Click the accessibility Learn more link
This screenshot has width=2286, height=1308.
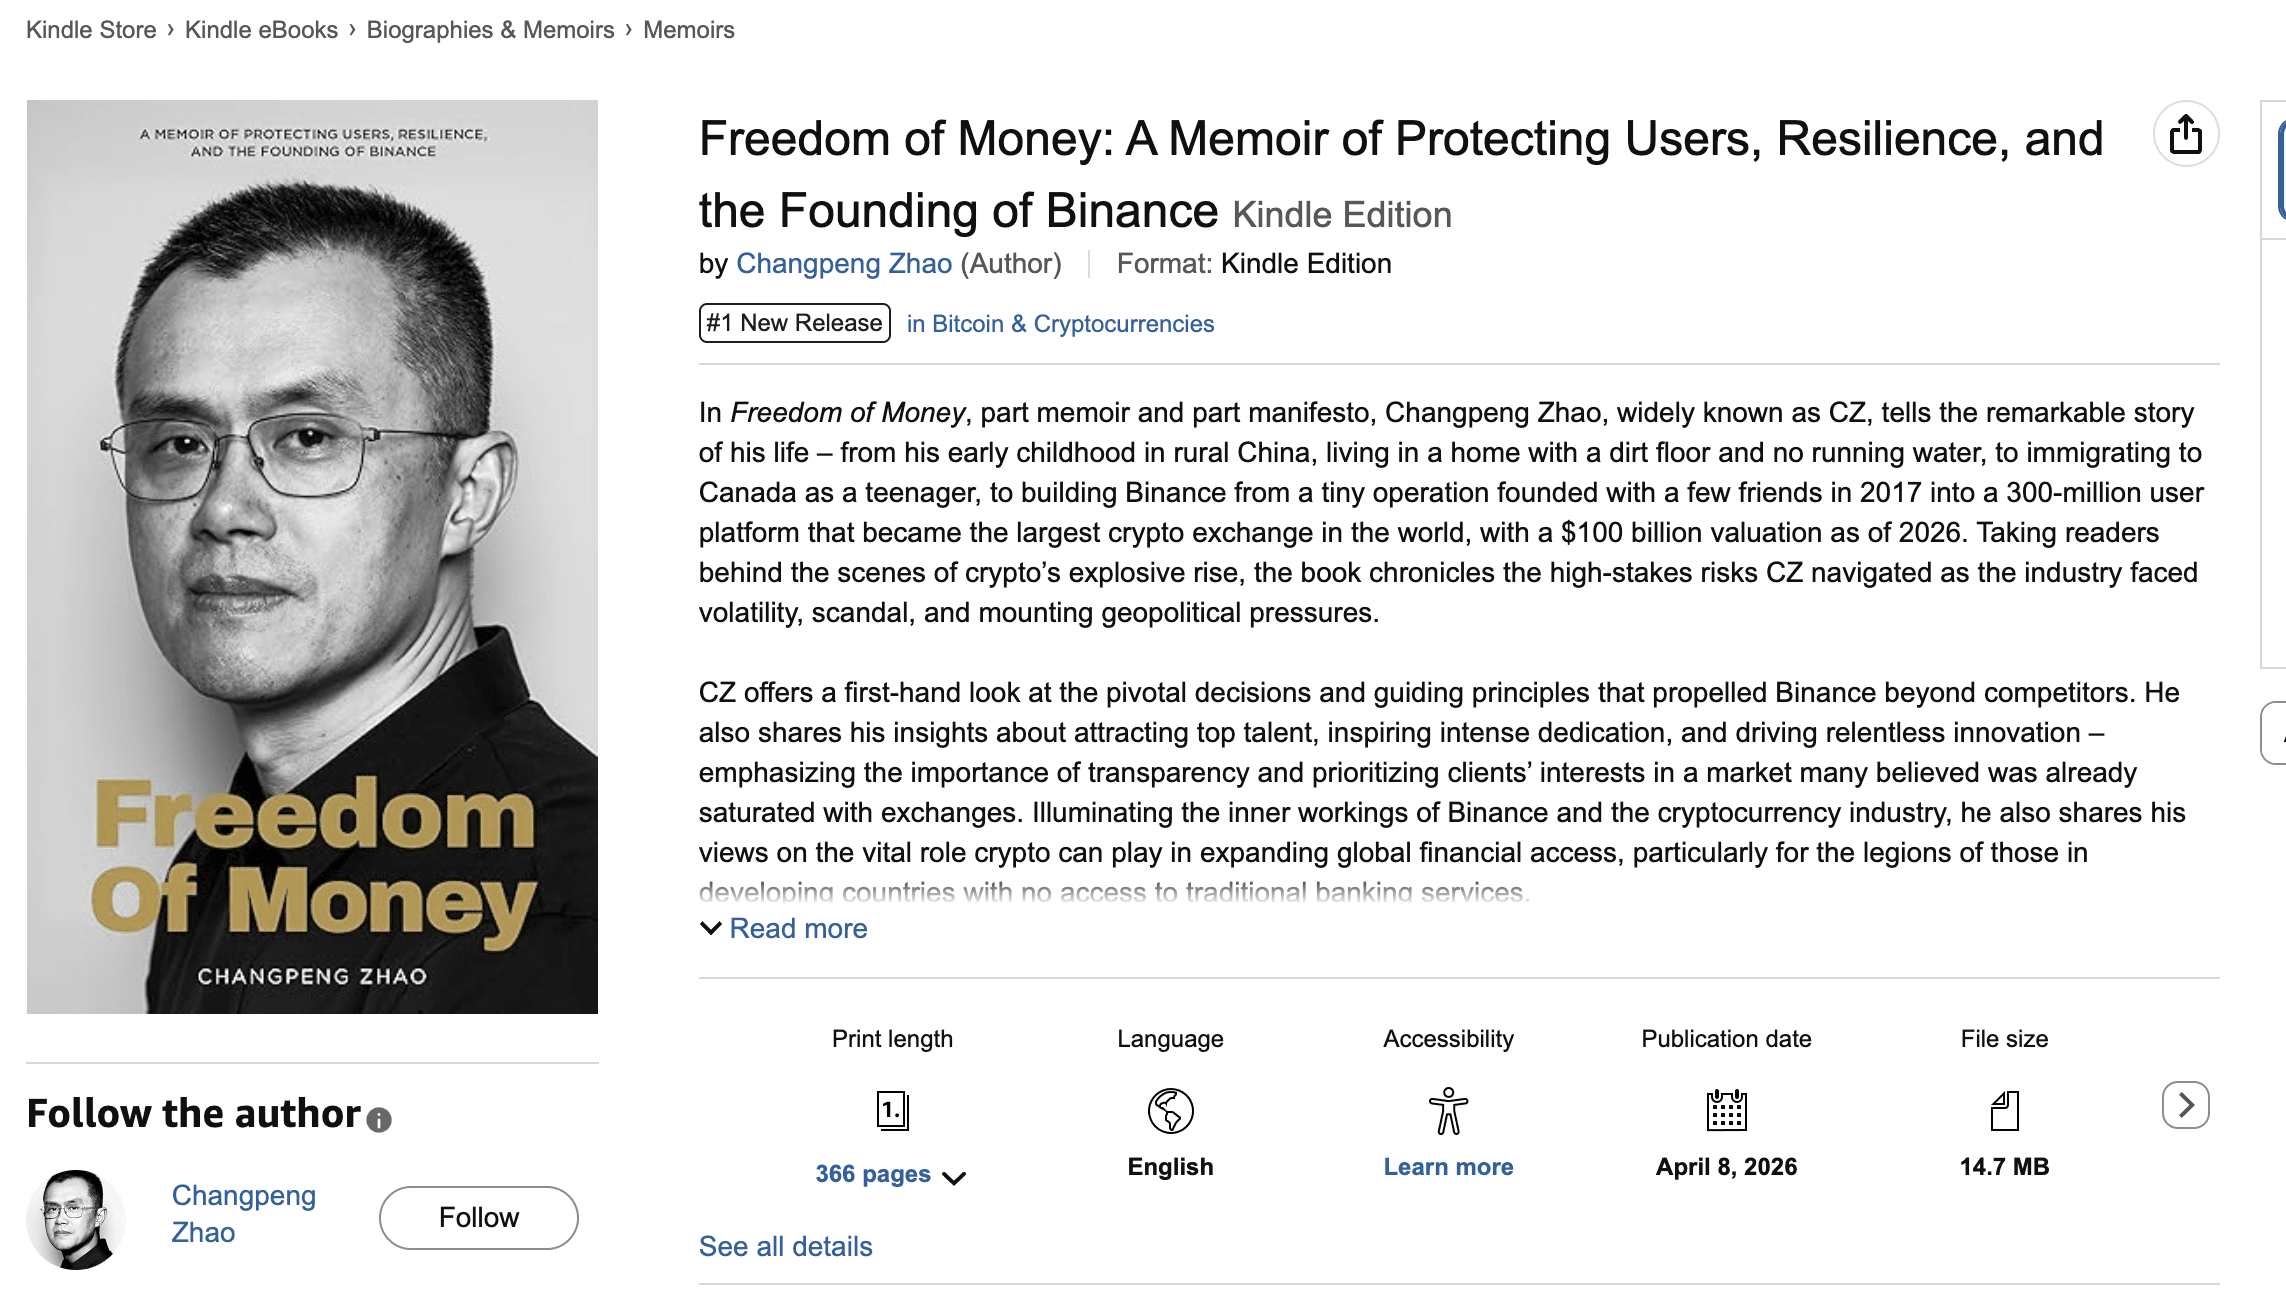1448,1167
